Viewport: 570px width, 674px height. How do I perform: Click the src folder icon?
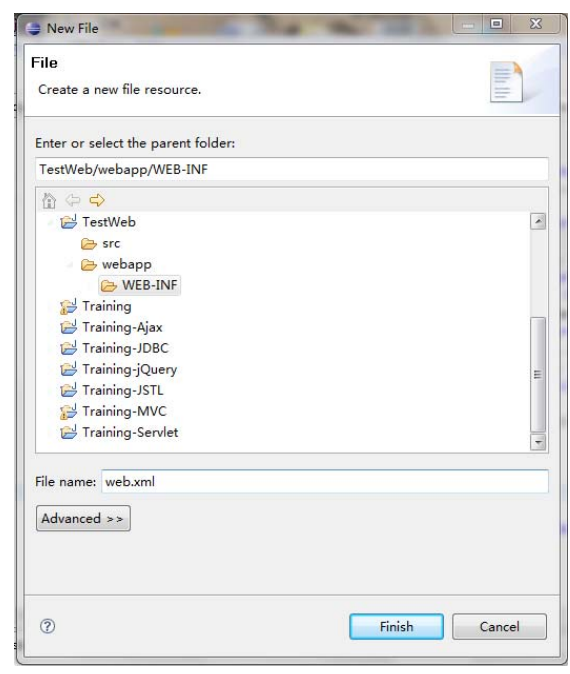point(89,244)
